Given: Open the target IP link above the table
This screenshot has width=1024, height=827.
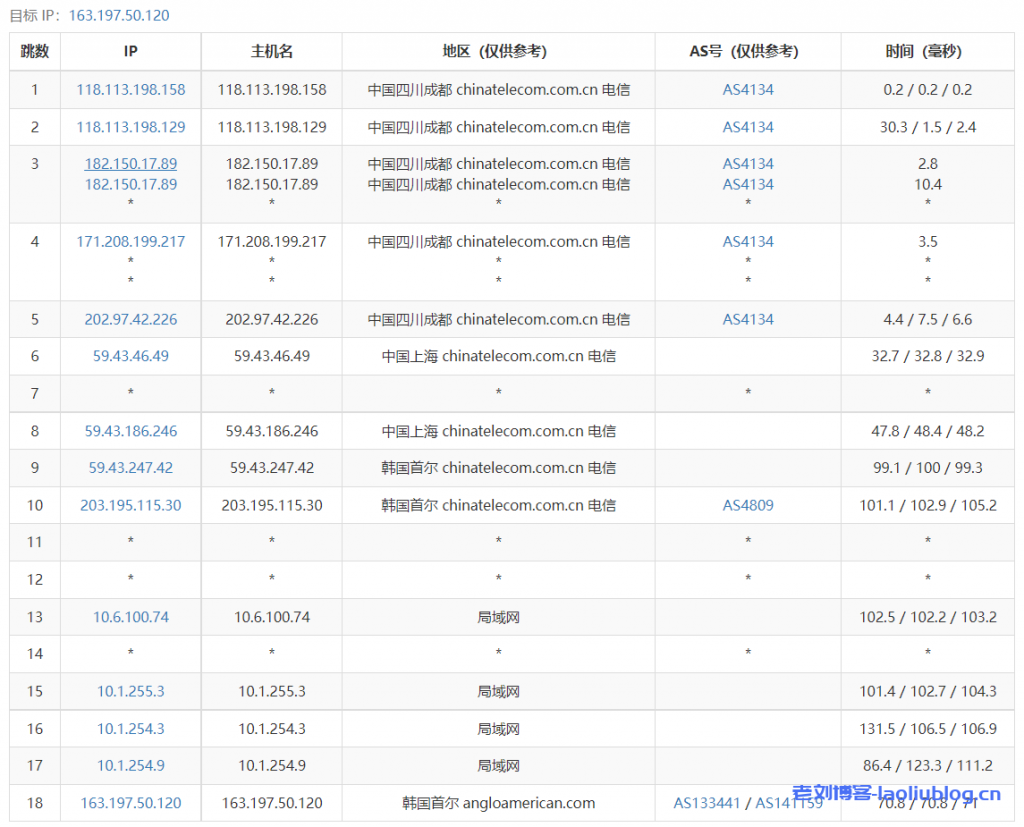Looking at the screenshot, I should 119,15.
